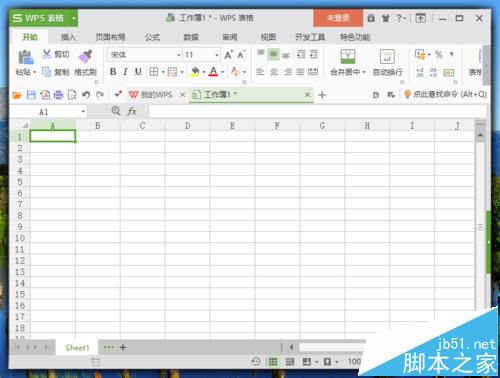Open the font color dropdown arrow
Viewport: 500px width, 378px height.
pyautogui.click(x=222, y=72)
